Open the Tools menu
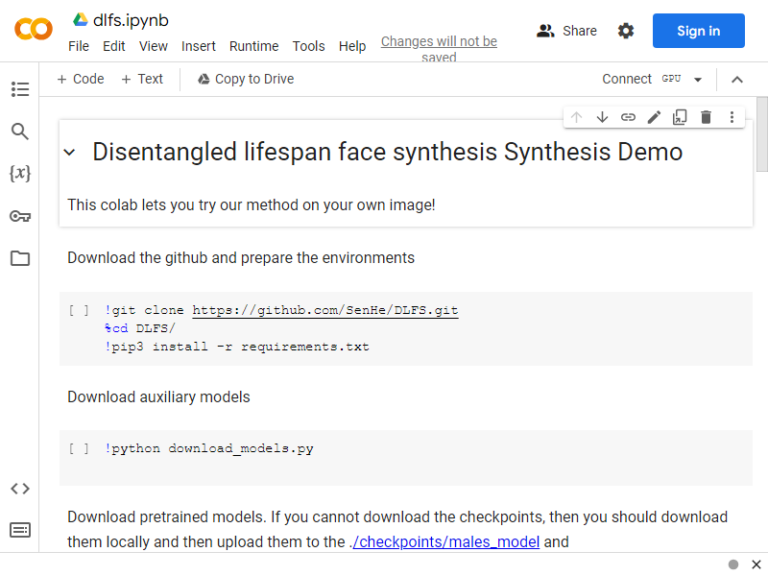 (309, 46)
